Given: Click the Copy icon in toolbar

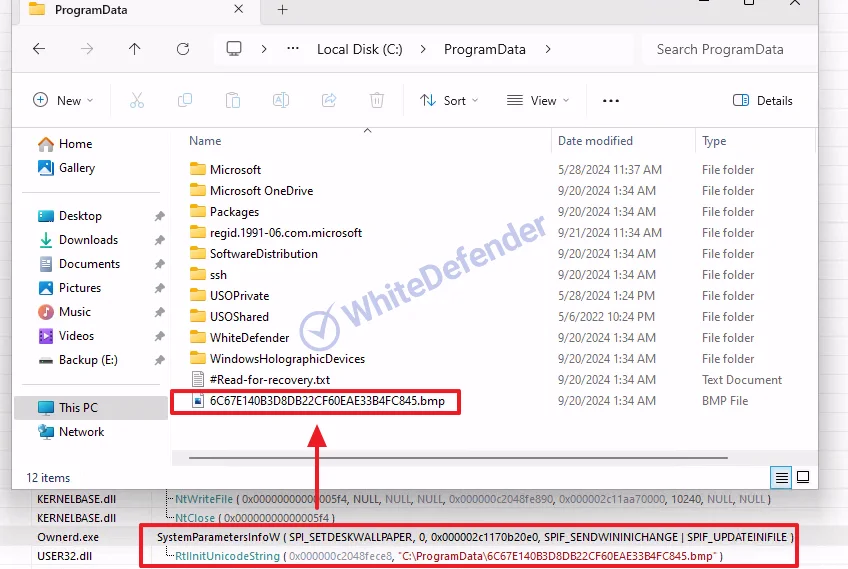Looking at the screenshot, I should (185, 100).
